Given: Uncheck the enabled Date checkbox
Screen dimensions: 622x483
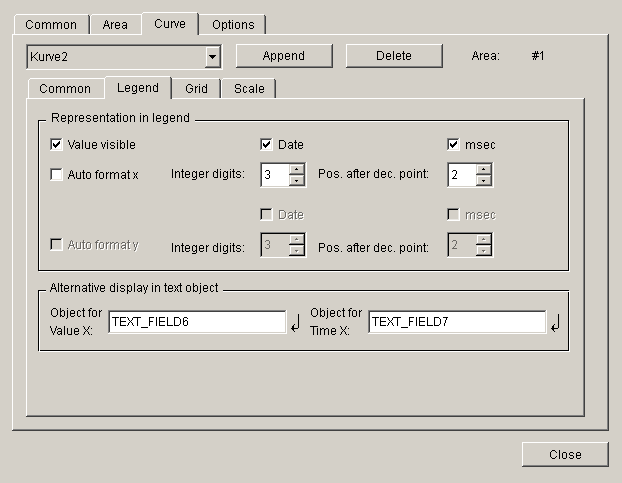Looking at the screenshot, I should coord(267,145).
